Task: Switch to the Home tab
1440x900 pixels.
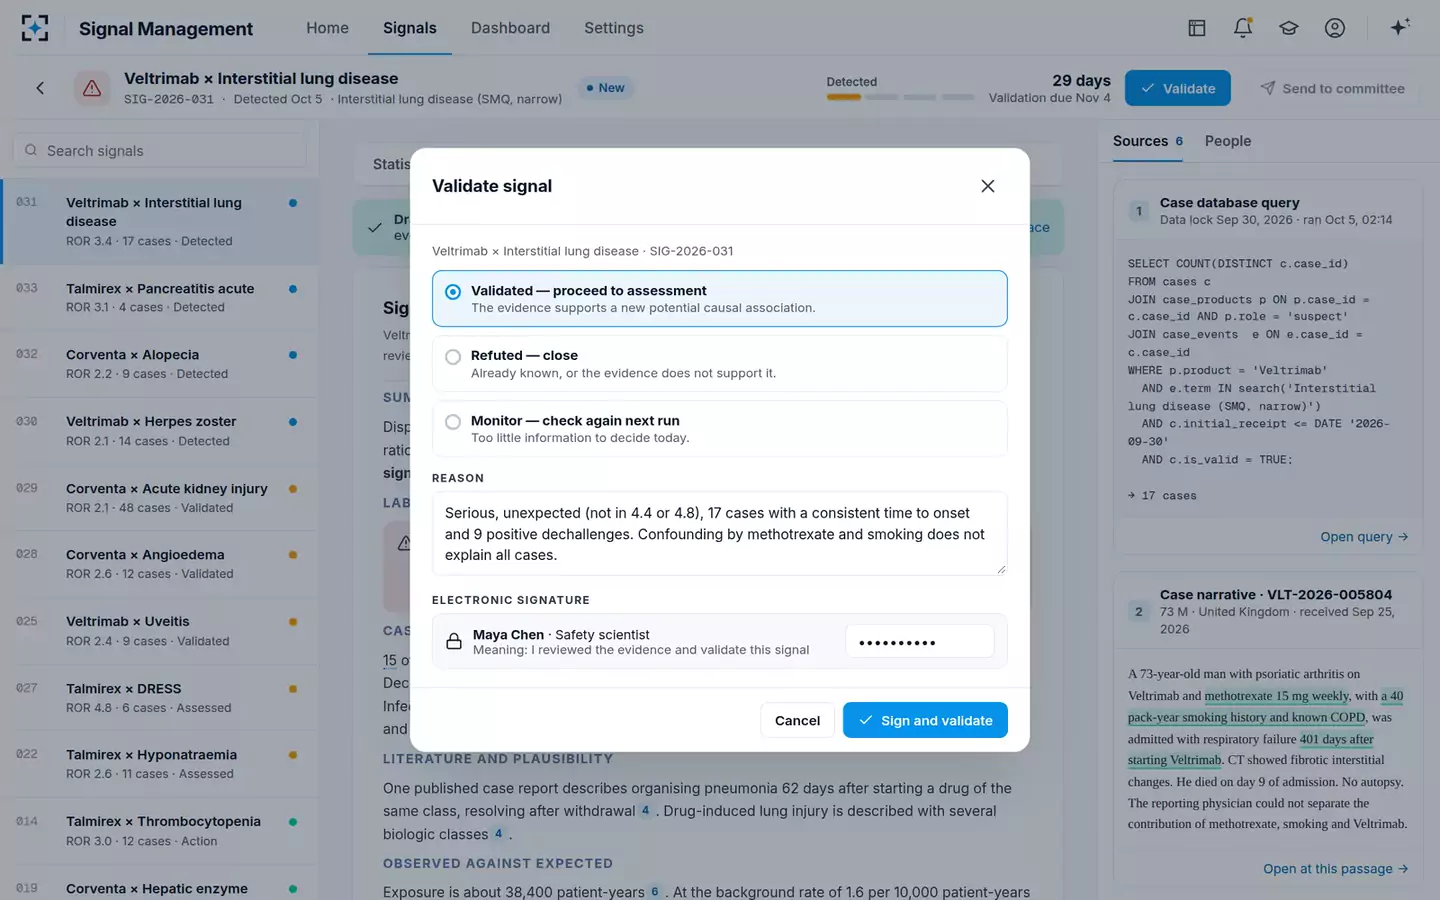Action: (327, 28)
